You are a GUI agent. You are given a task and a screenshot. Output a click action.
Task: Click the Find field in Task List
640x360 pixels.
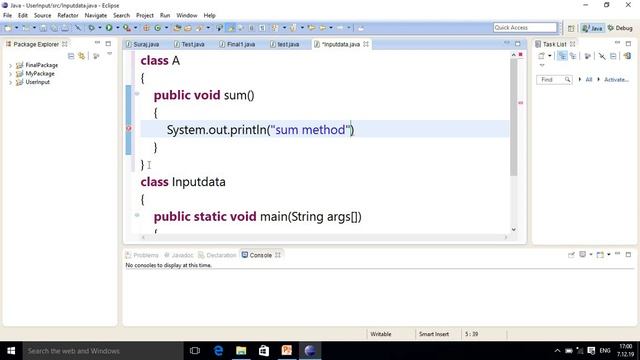click(553, 80)
